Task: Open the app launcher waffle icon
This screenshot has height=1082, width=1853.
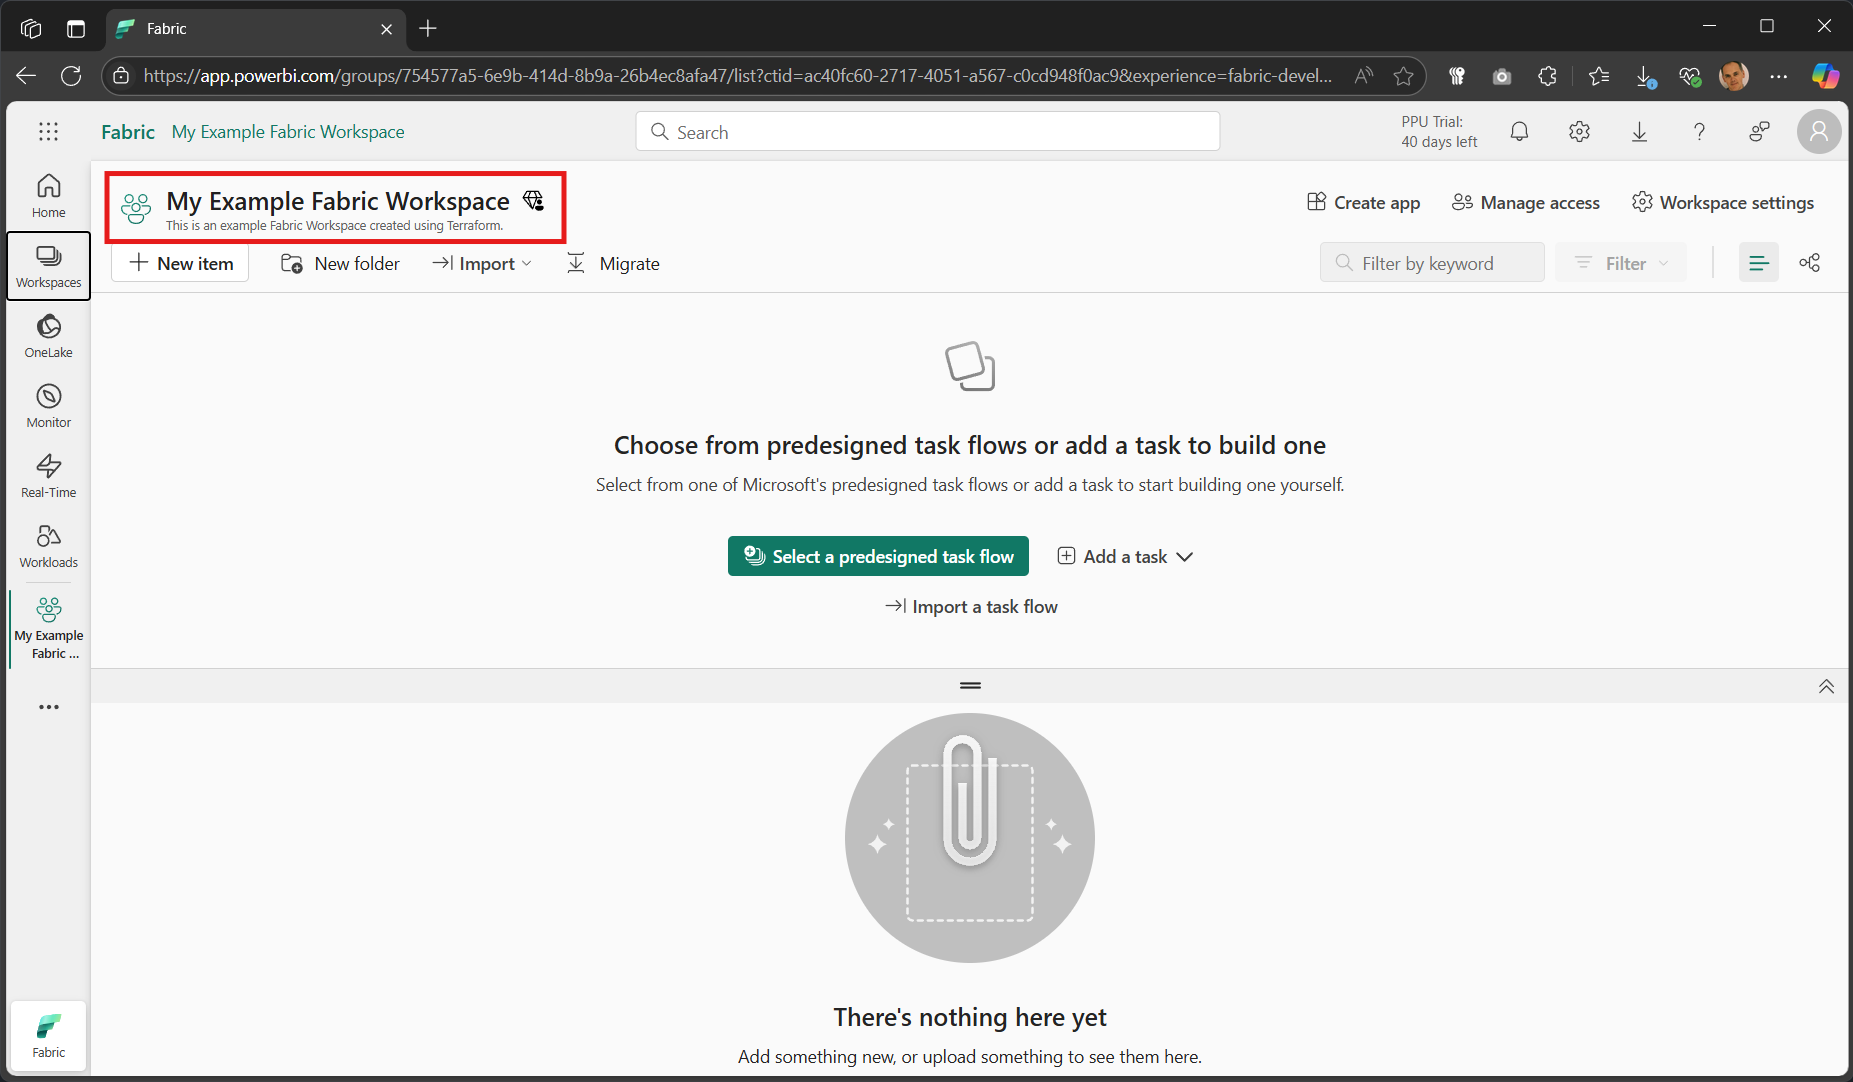Action: point(48,131)
